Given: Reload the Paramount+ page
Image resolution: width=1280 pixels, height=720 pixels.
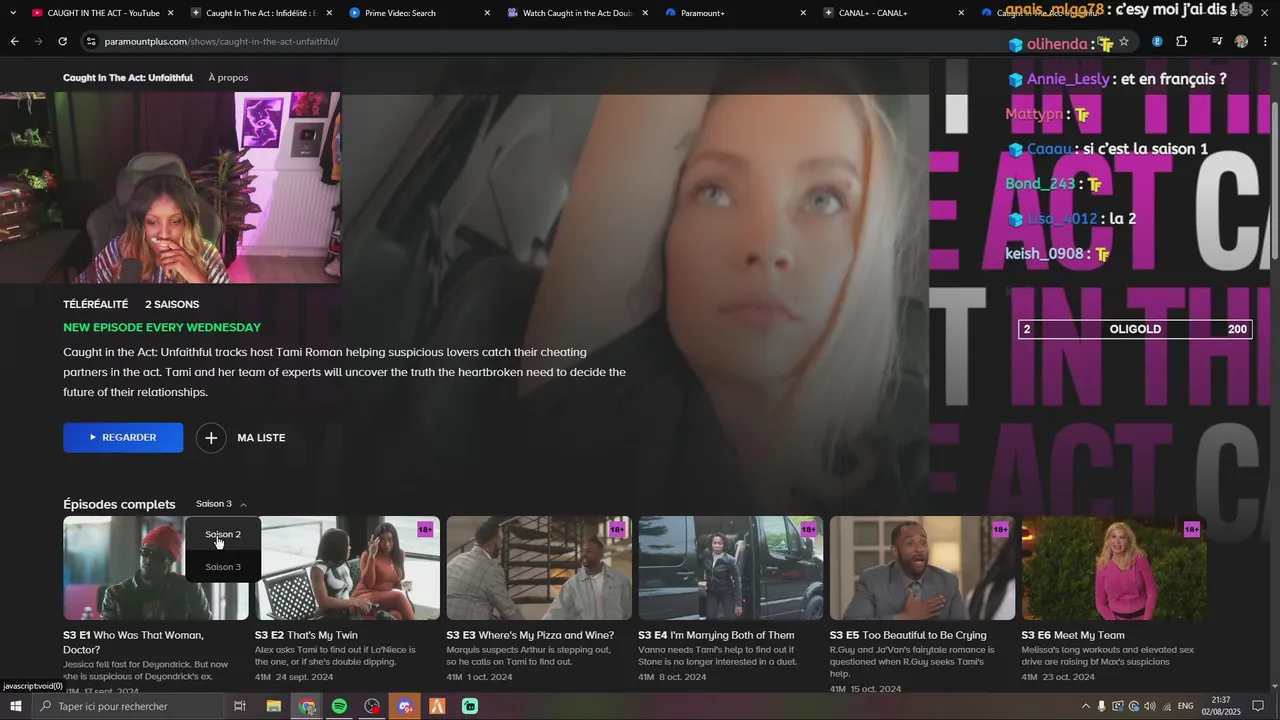Looking at the screenshot, I should pos(62,41).
